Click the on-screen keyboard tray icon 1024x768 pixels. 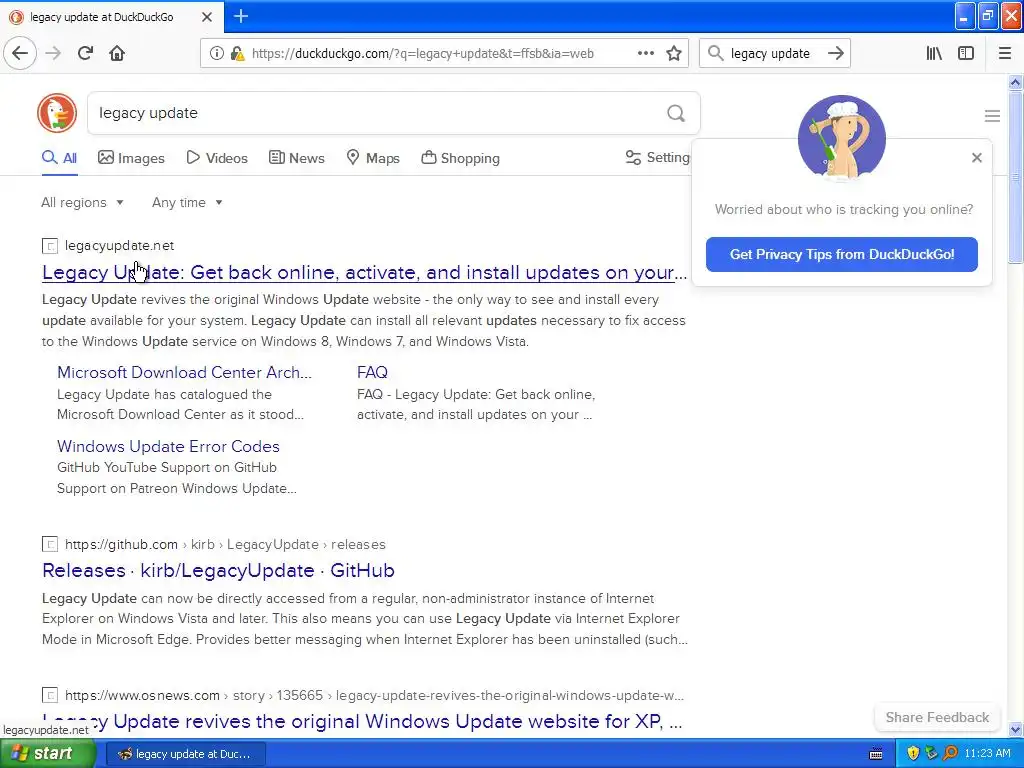876,754
